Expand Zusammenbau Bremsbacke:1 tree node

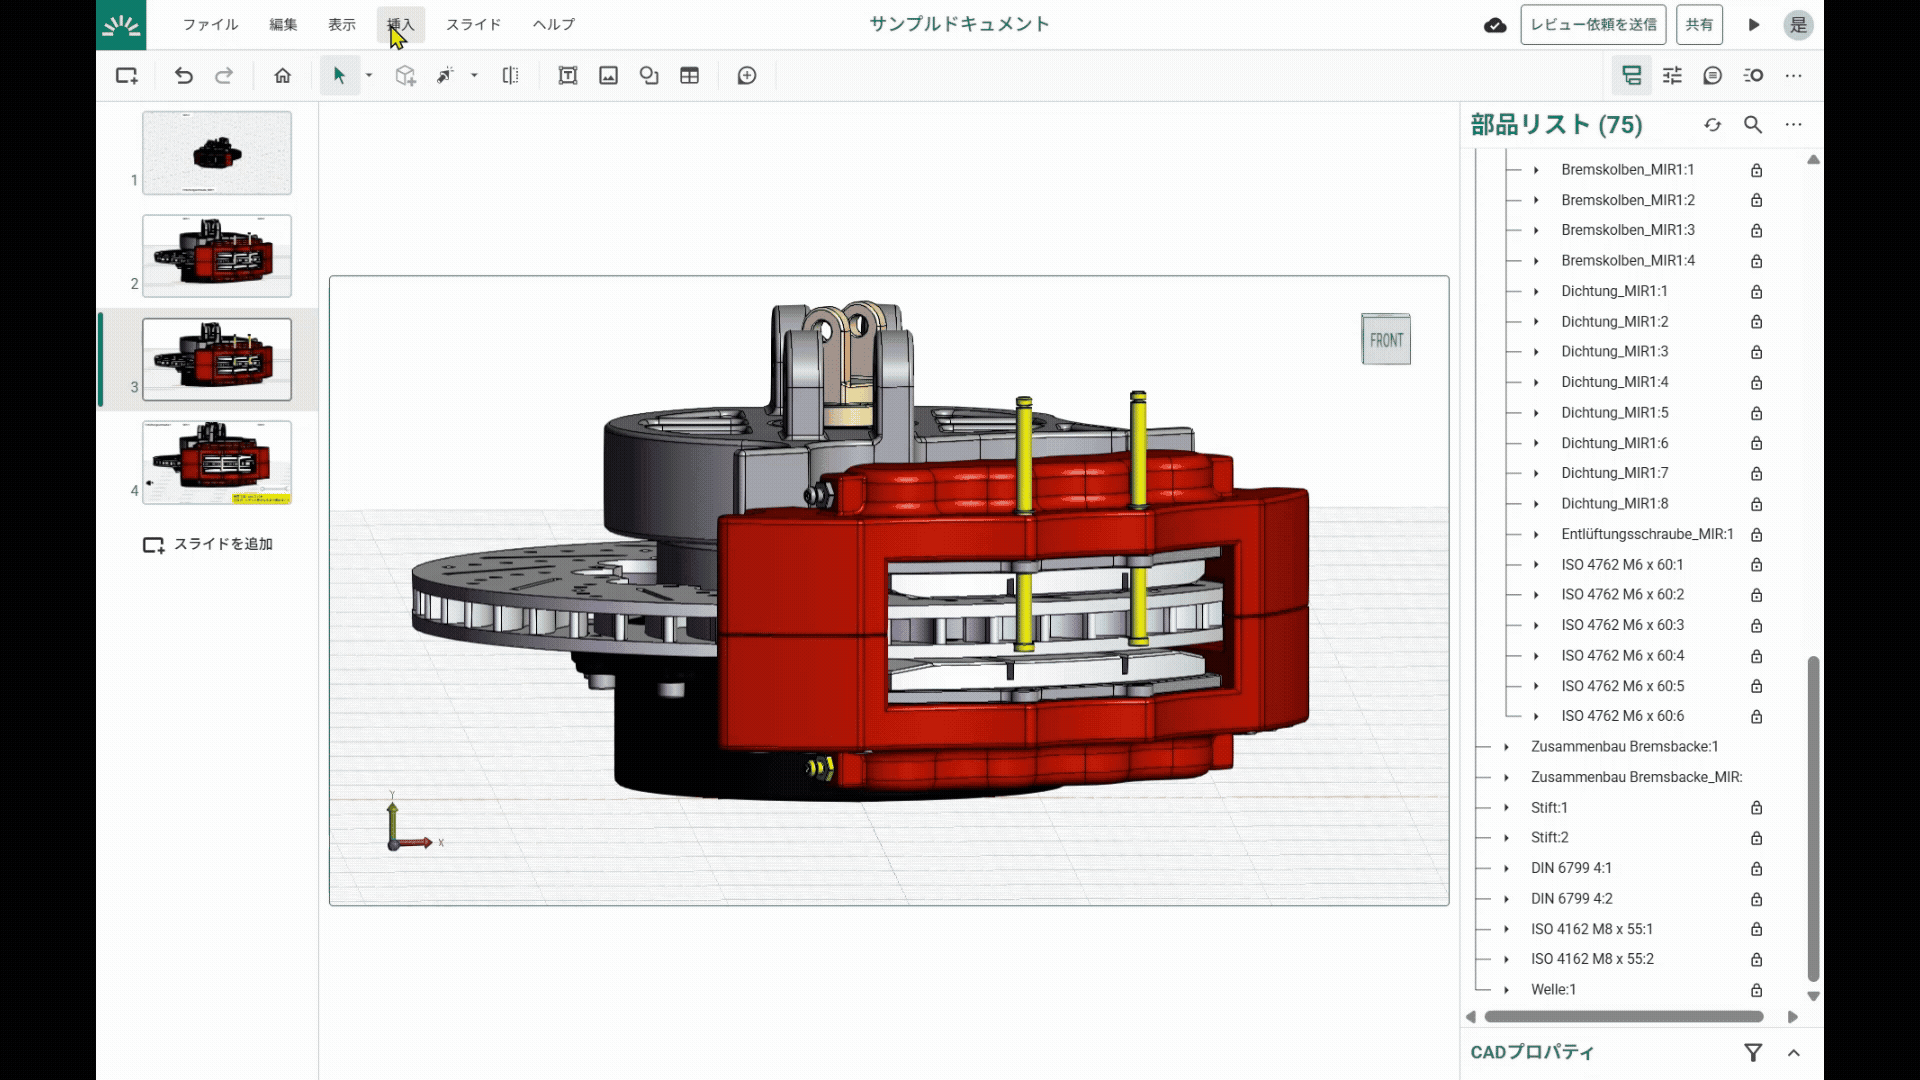[x=1506, y=747]
